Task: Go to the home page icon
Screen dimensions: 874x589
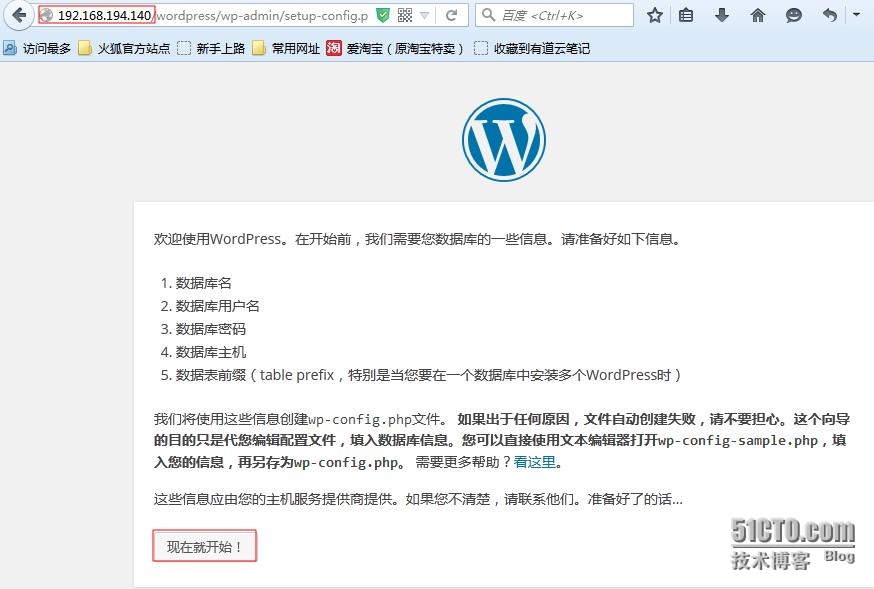Action: pyautogui.click(x=758, y=15)
